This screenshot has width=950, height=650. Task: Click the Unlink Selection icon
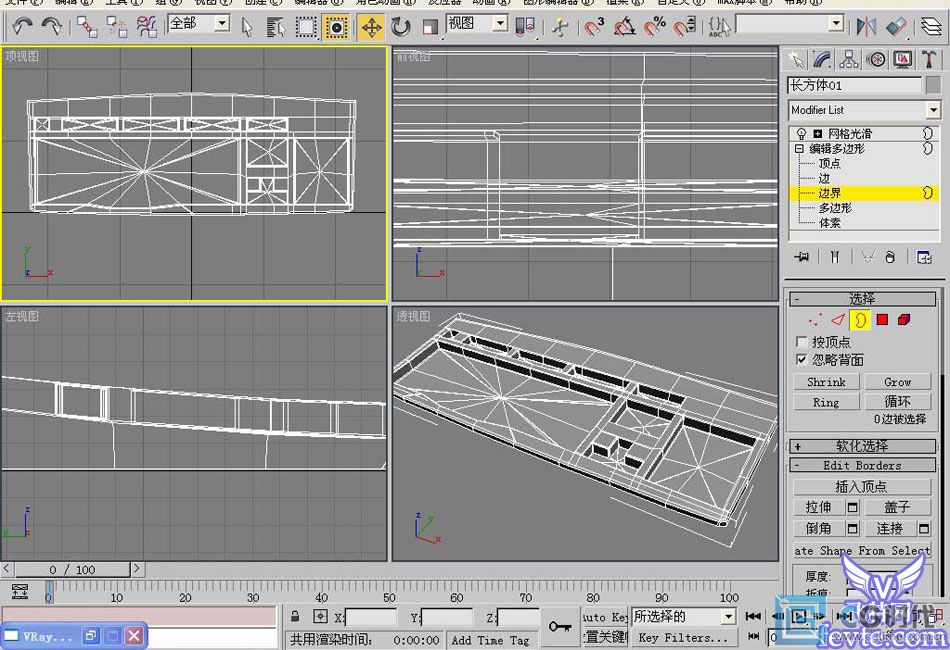coord(116,26)
